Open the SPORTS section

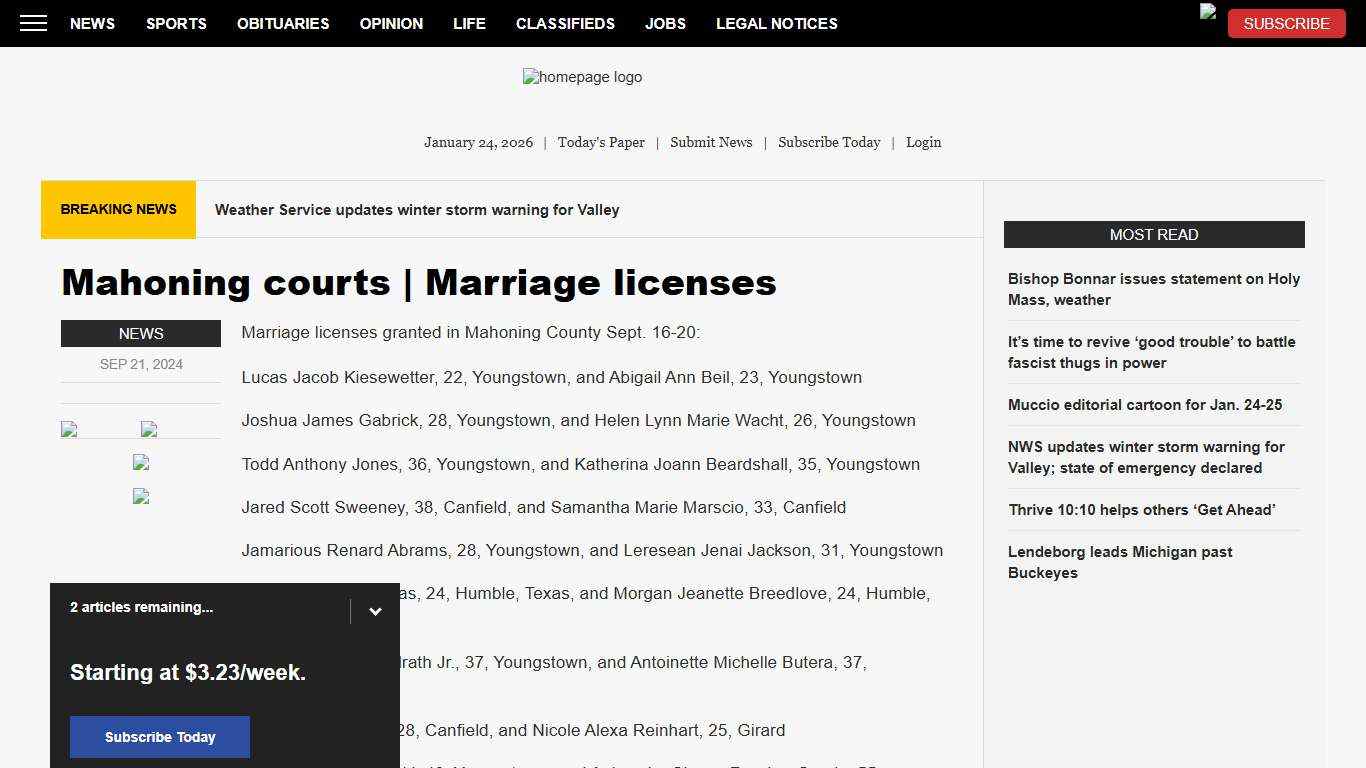pos(176,23)
